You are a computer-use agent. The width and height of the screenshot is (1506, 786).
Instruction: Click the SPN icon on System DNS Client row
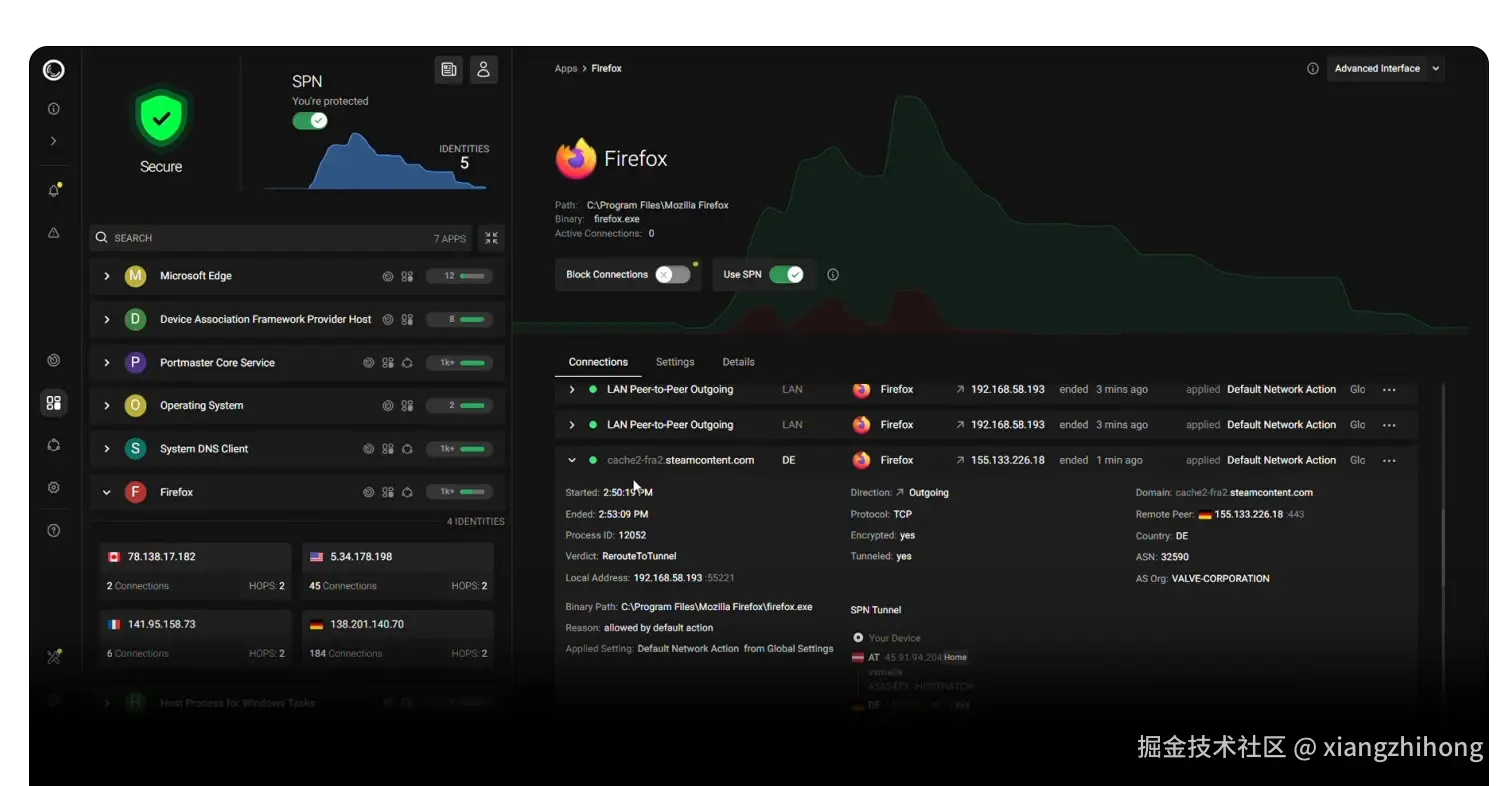click(x=407, y=449)
